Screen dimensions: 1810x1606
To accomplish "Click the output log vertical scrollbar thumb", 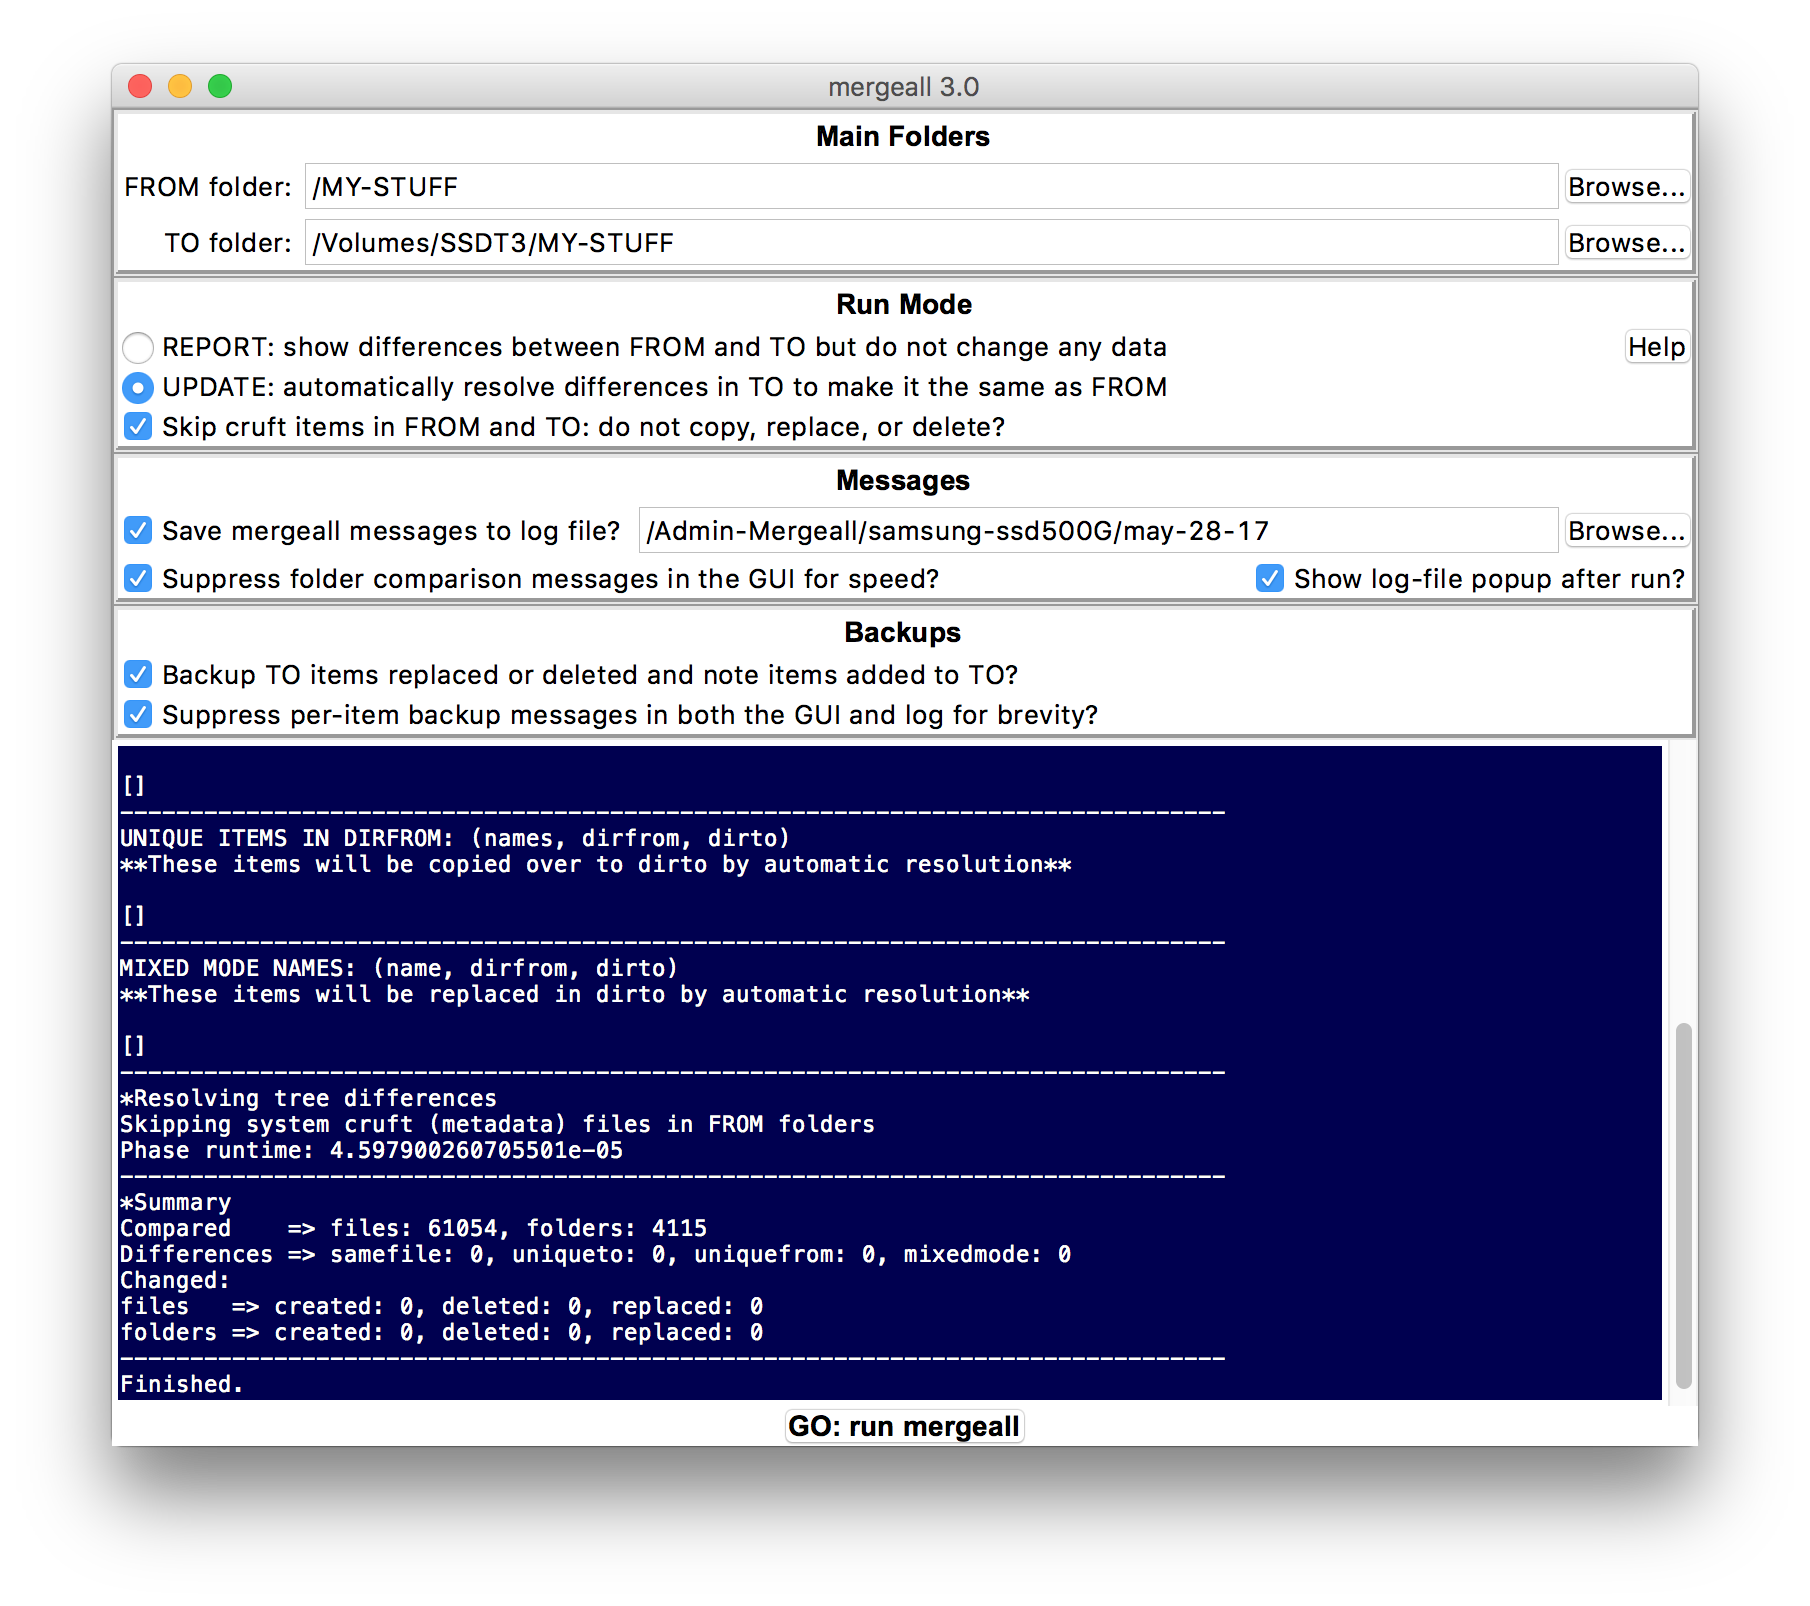I will [x=1684, y=1205].
